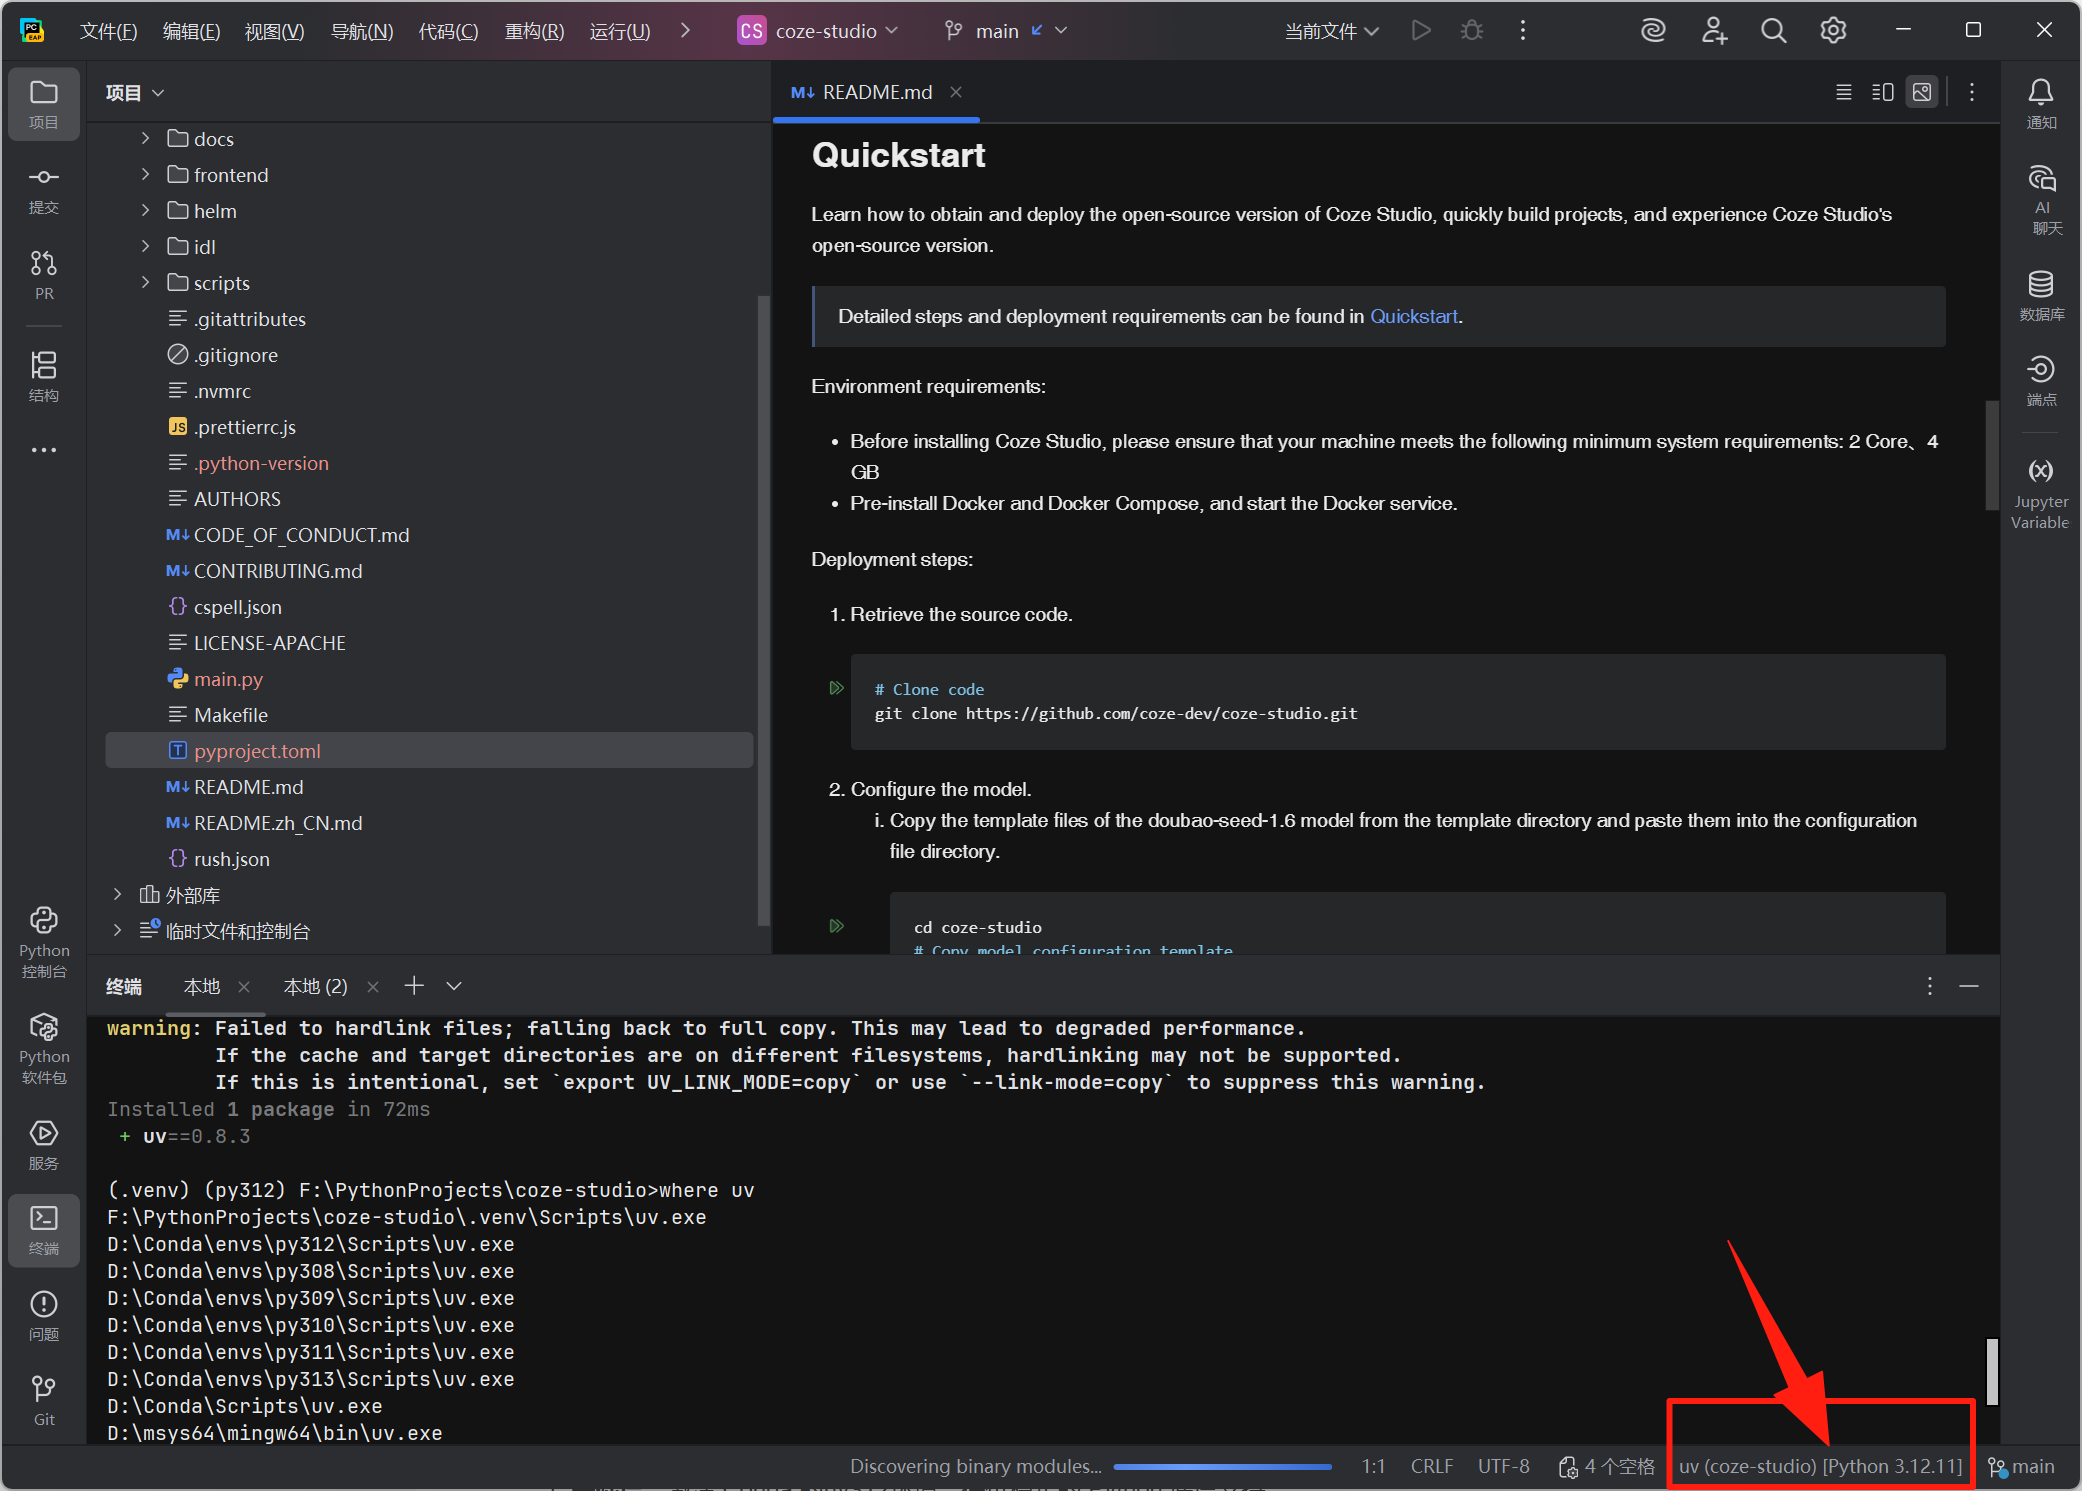Select main.py in the project tree

pos(228,678)
